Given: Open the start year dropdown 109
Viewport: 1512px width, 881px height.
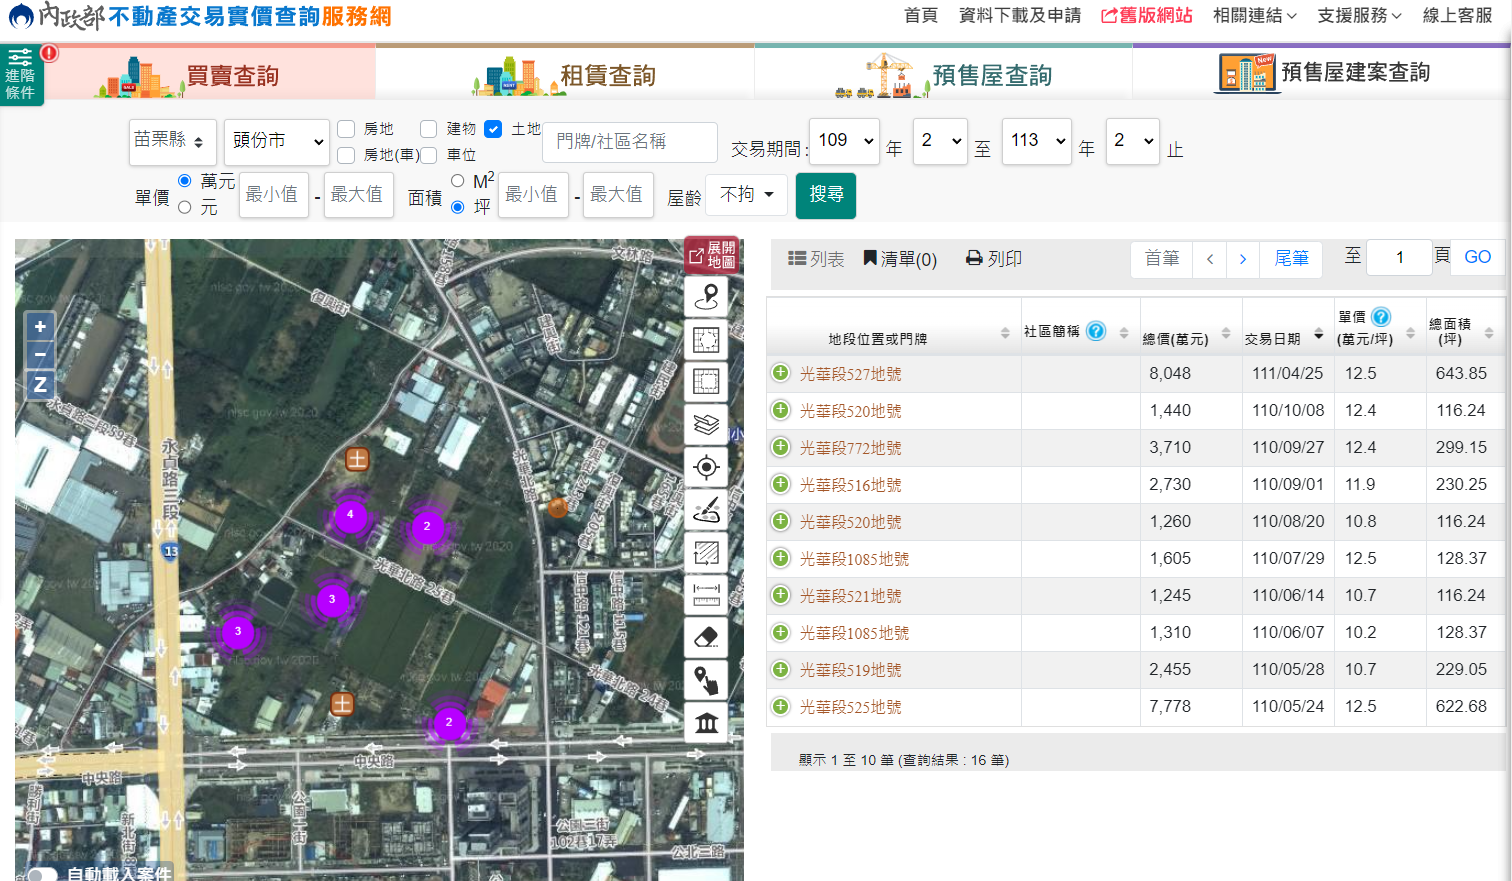Looking at the screenshot, I should tap(845, 142).
